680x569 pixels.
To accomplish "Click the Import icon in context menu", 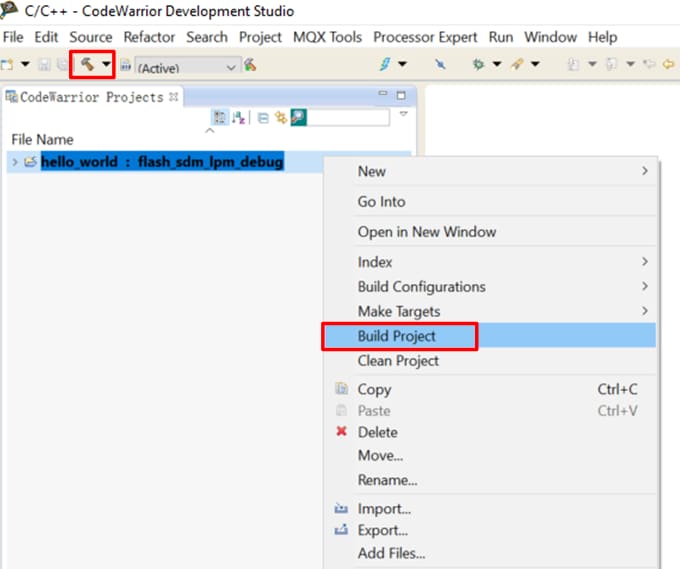I will [x=341, y=508].
